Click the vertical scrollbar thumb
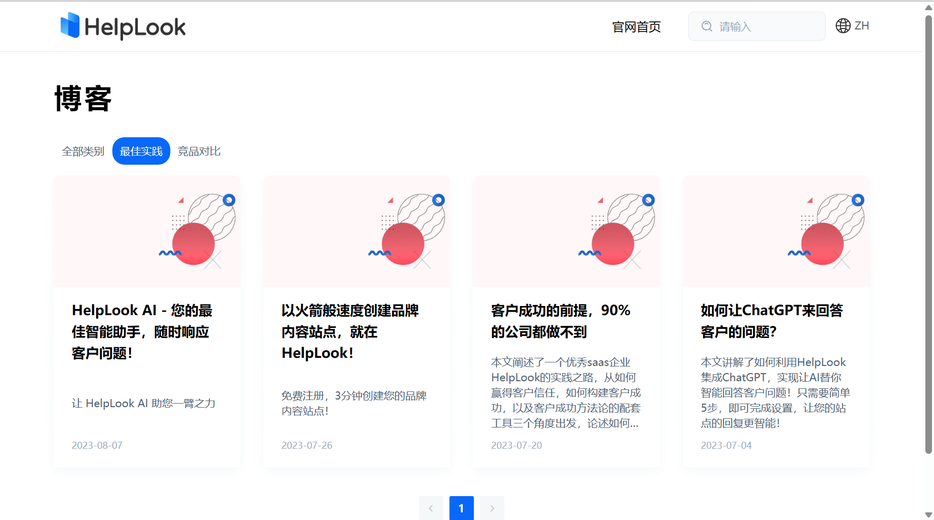The image size is (934, 520). [928, 235]
